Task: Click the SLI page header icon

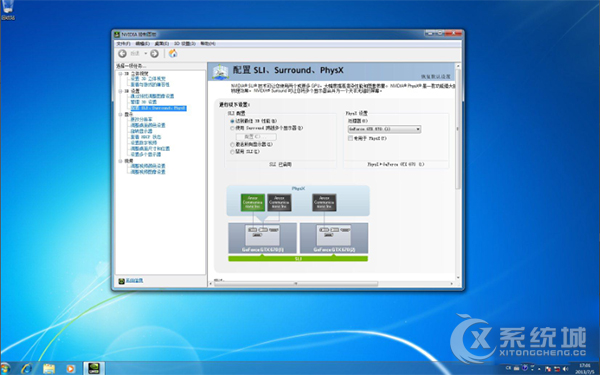Action: [x=220, y=72]
